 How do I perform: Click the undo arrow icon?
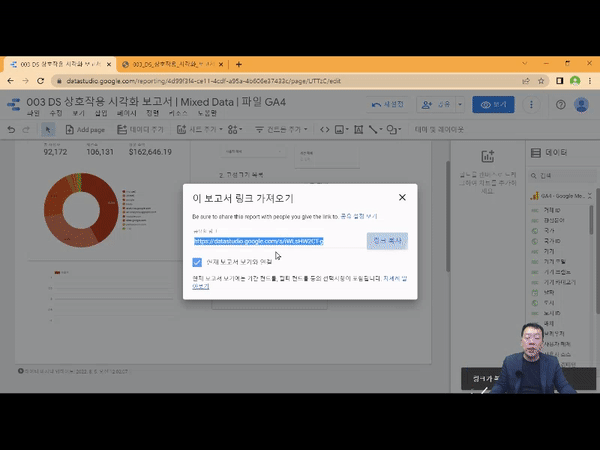click(x=11, y=129)
